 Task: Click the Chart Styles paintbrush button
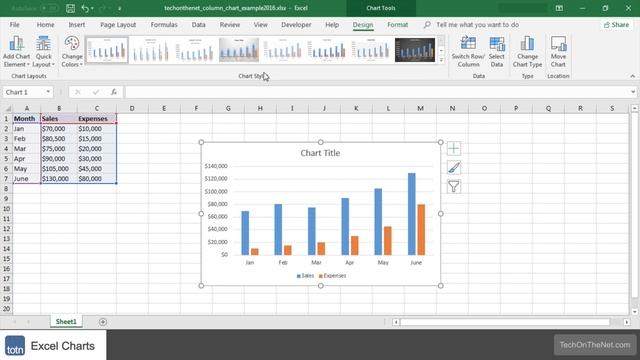click(x=453, y=168)
